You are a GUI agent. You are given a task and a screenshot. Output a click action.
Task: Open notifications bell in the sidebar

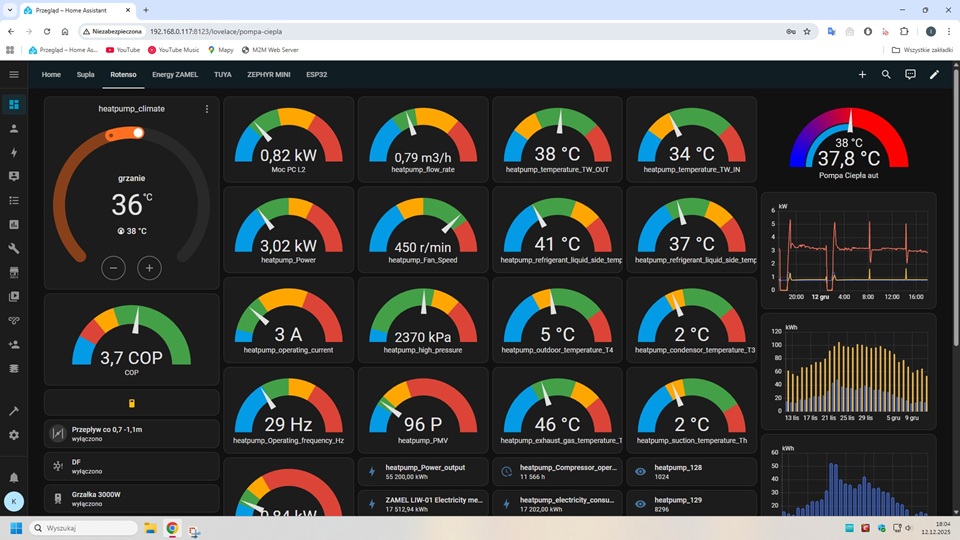14,478
